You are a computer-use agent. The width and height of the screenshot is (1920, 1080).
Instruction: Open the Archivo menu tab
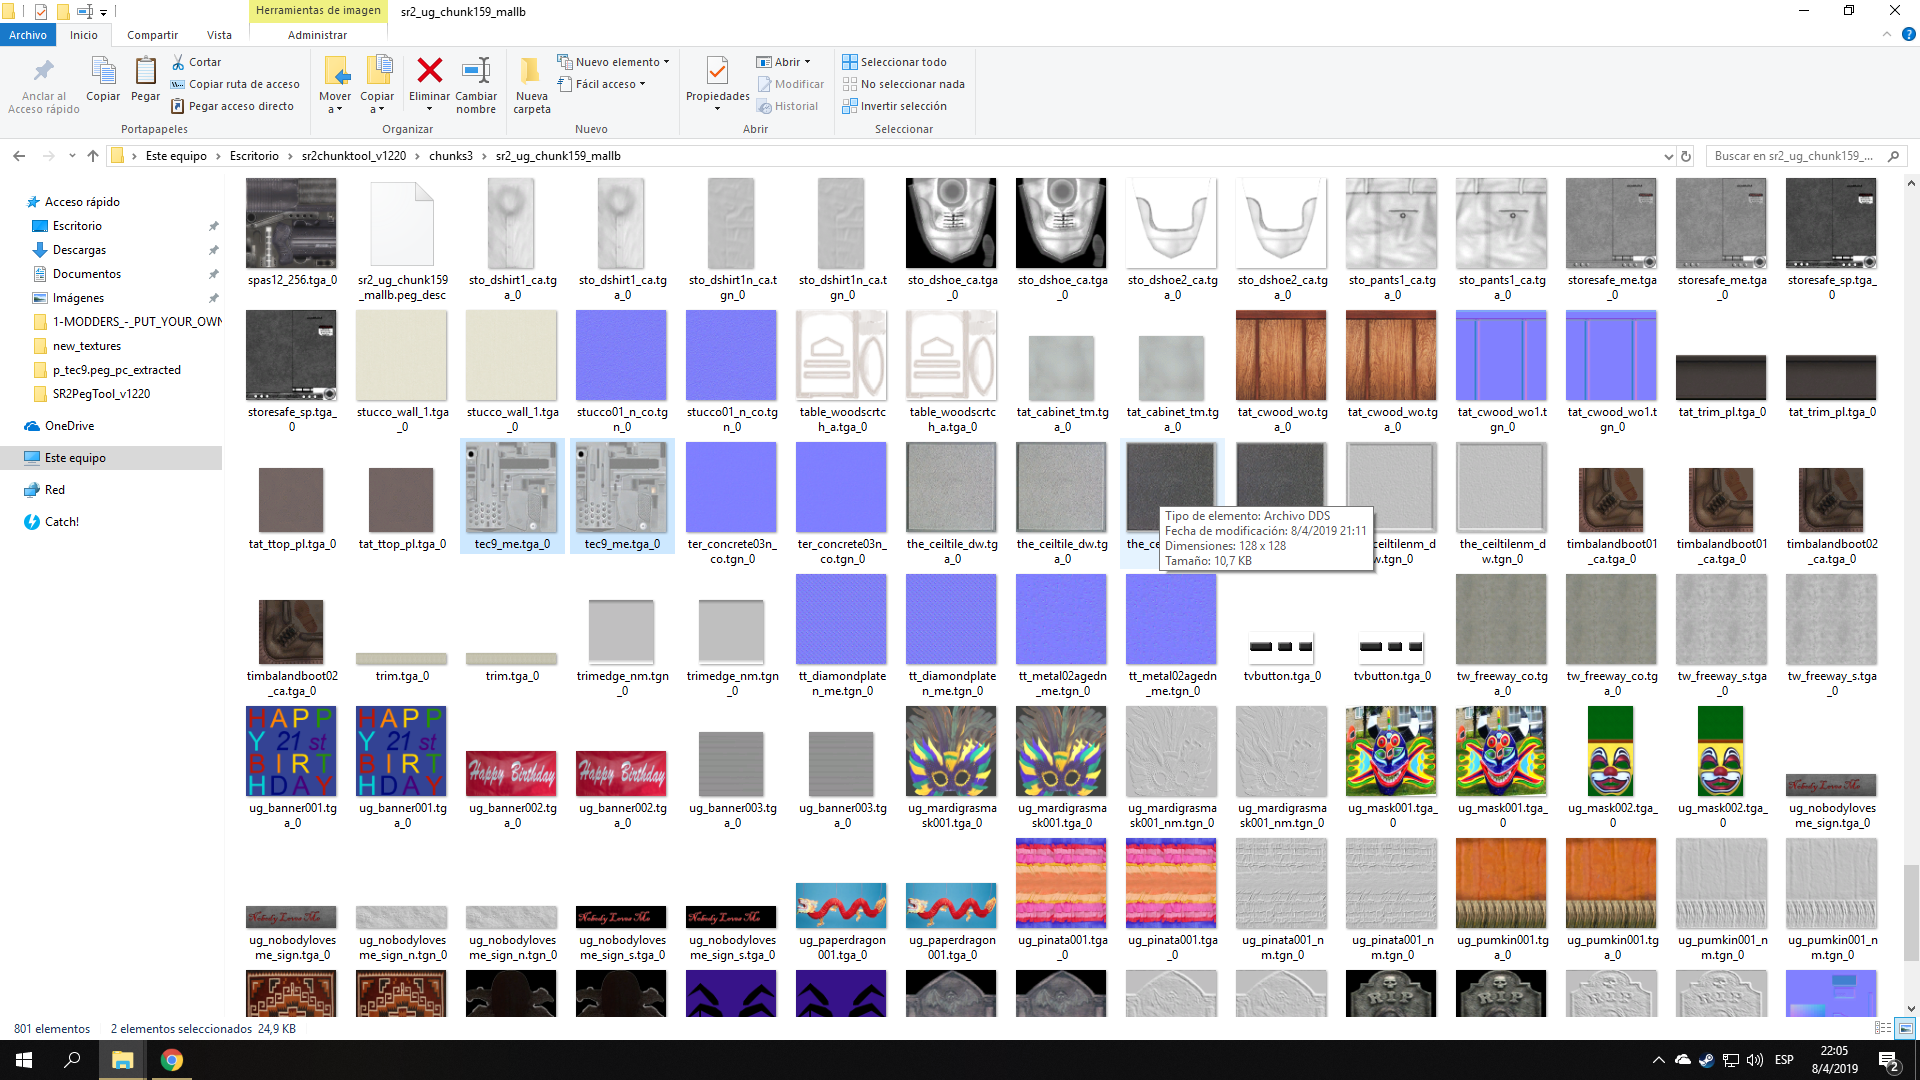(28, 35)
